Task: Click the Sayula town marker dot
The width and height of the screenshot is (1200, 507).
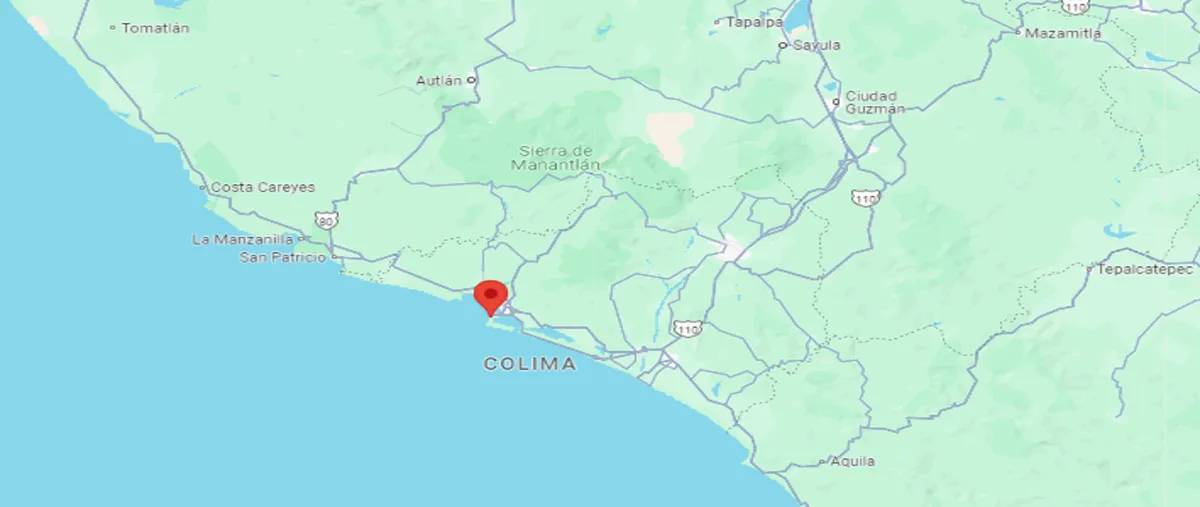Action: point(784,45)
